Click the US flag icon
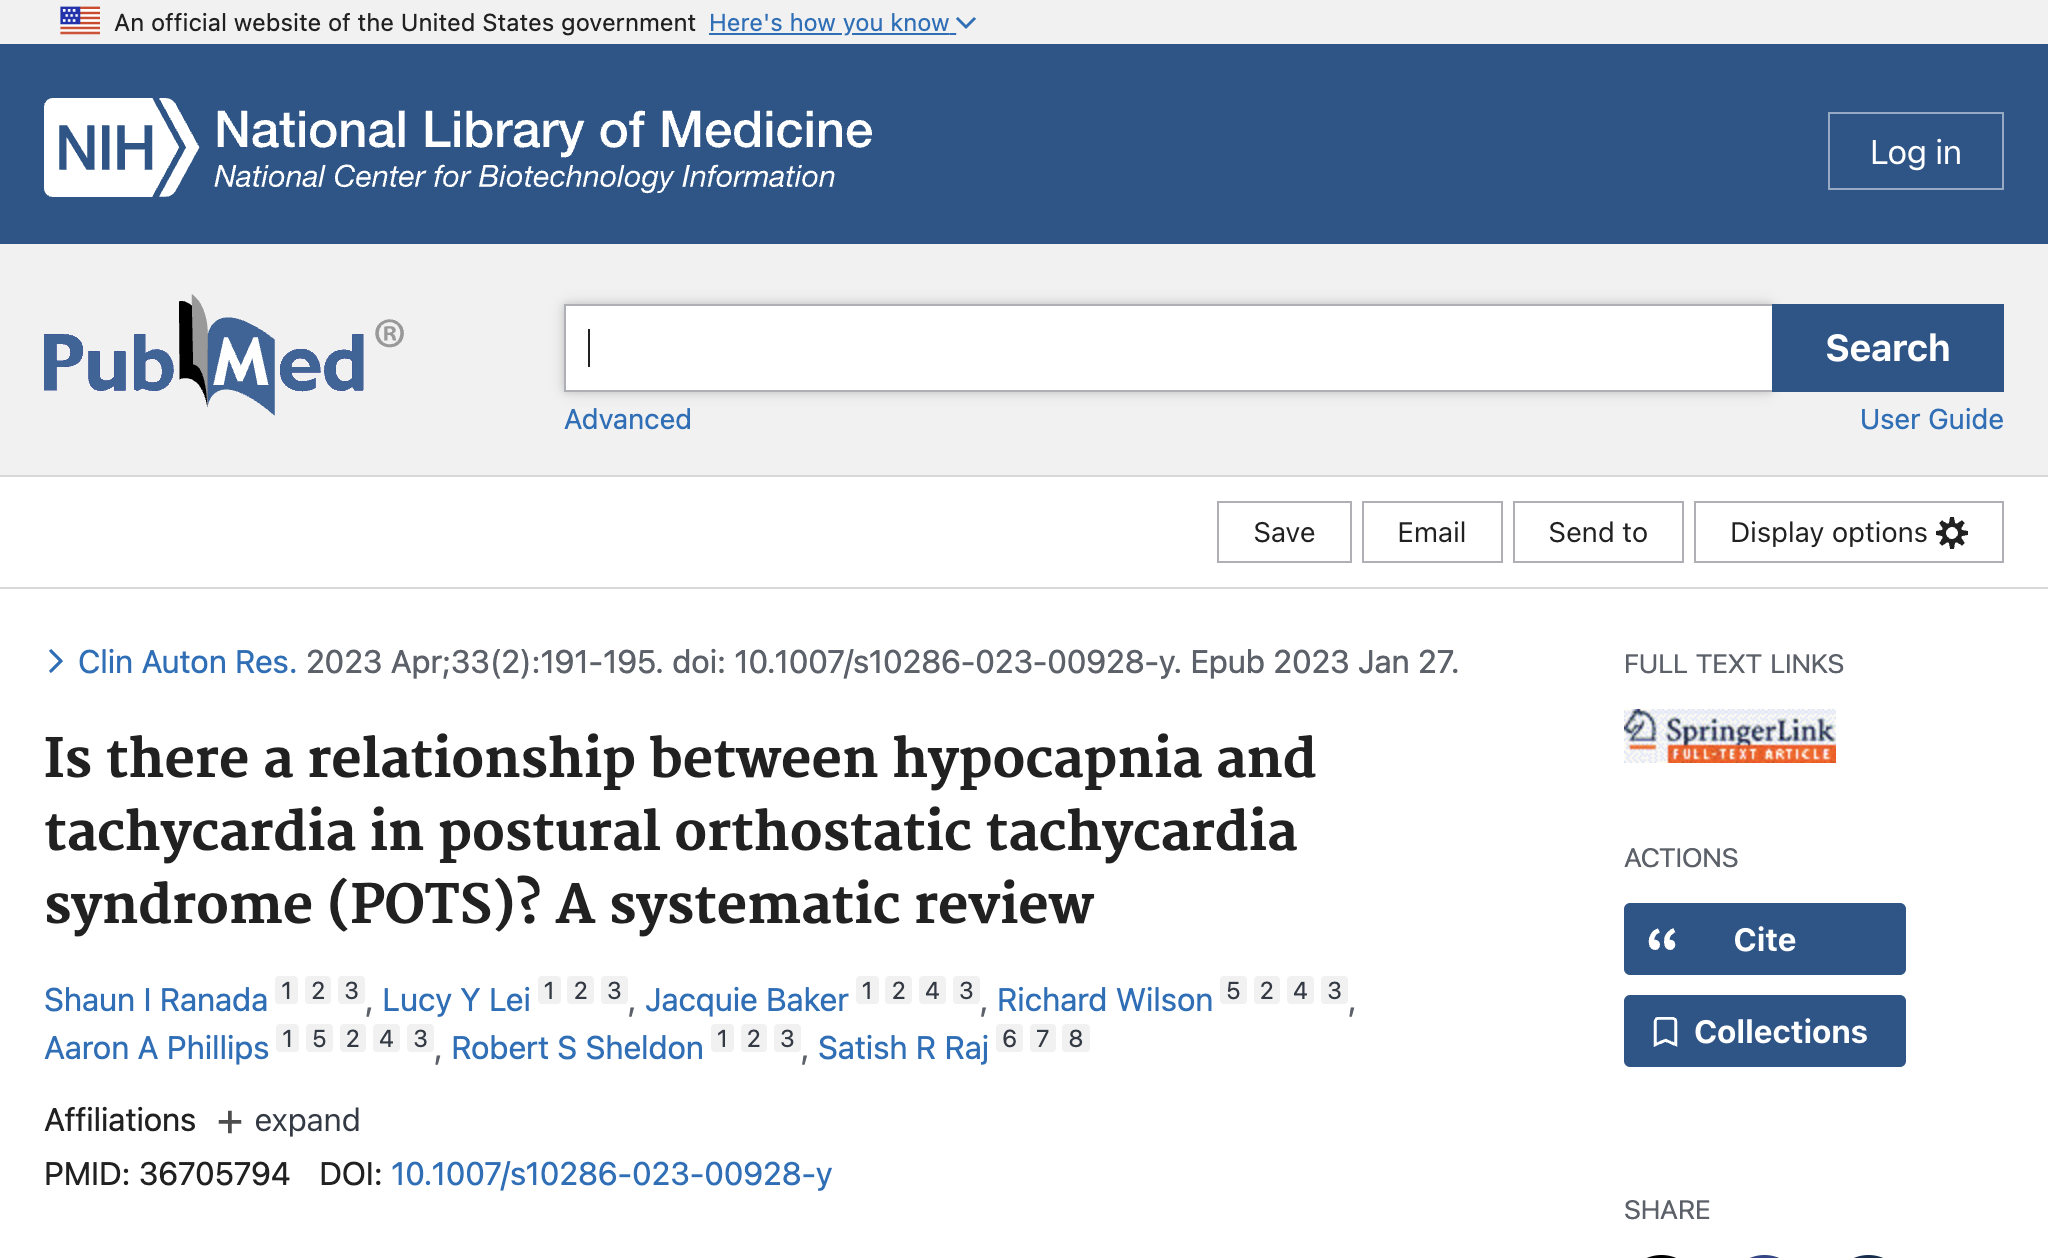Image resolution: width=2048 pixels, height=1258 pixels. click(80, 21)
